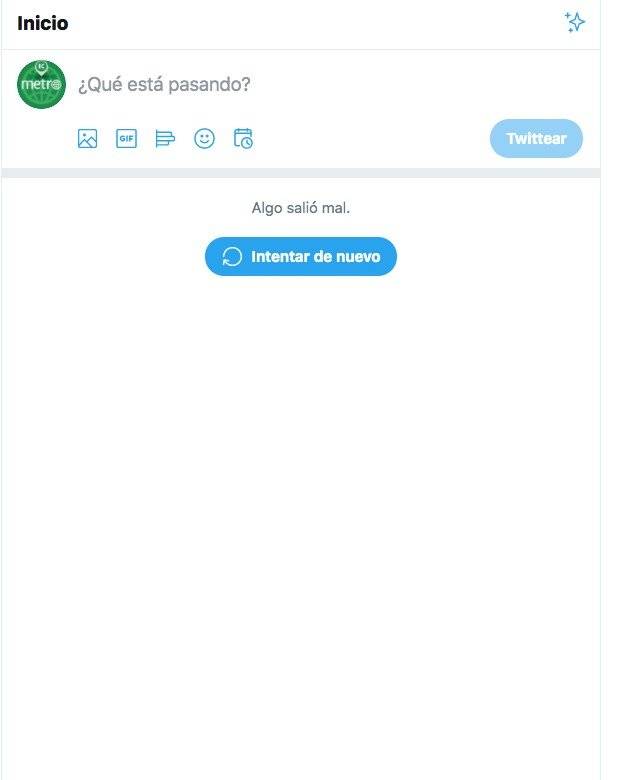618x780 pixels.
Task: Add a photo with the media icon
Action: coord(88,138)
